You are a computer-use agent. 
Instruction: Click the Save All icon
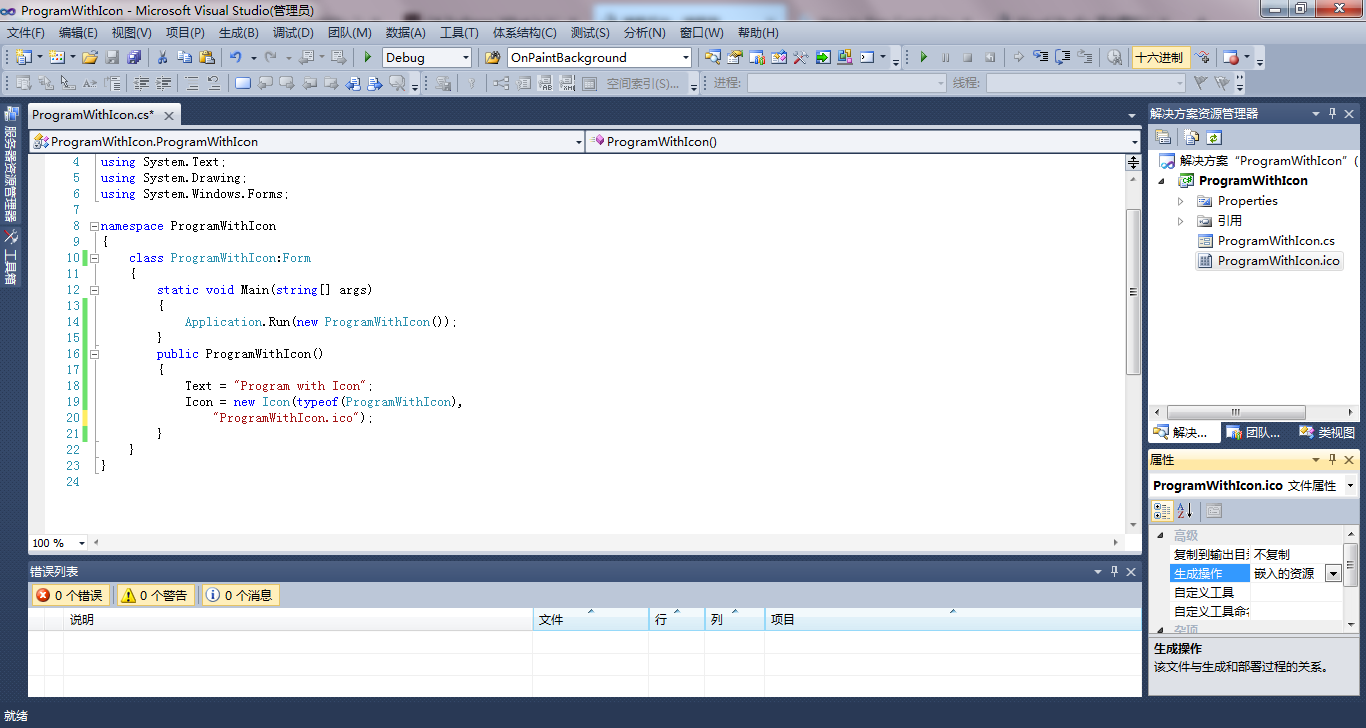tap(133, 57)
